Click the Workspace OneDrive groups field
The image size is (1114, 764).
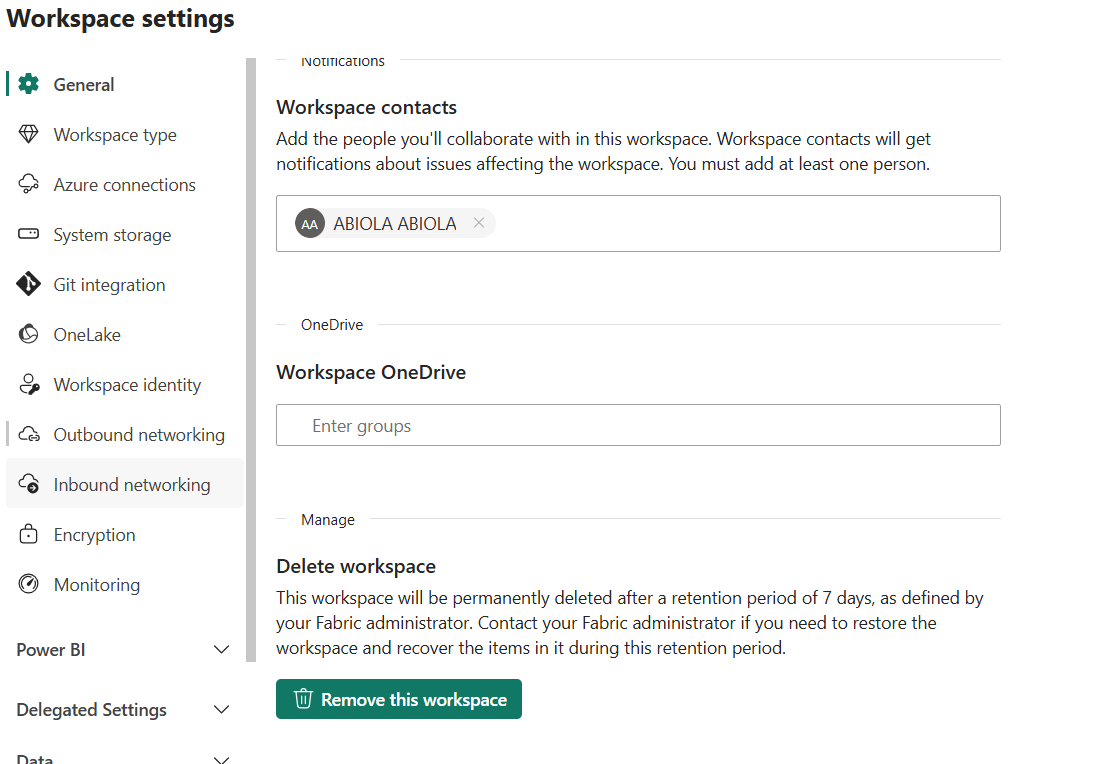click(638, 426)
